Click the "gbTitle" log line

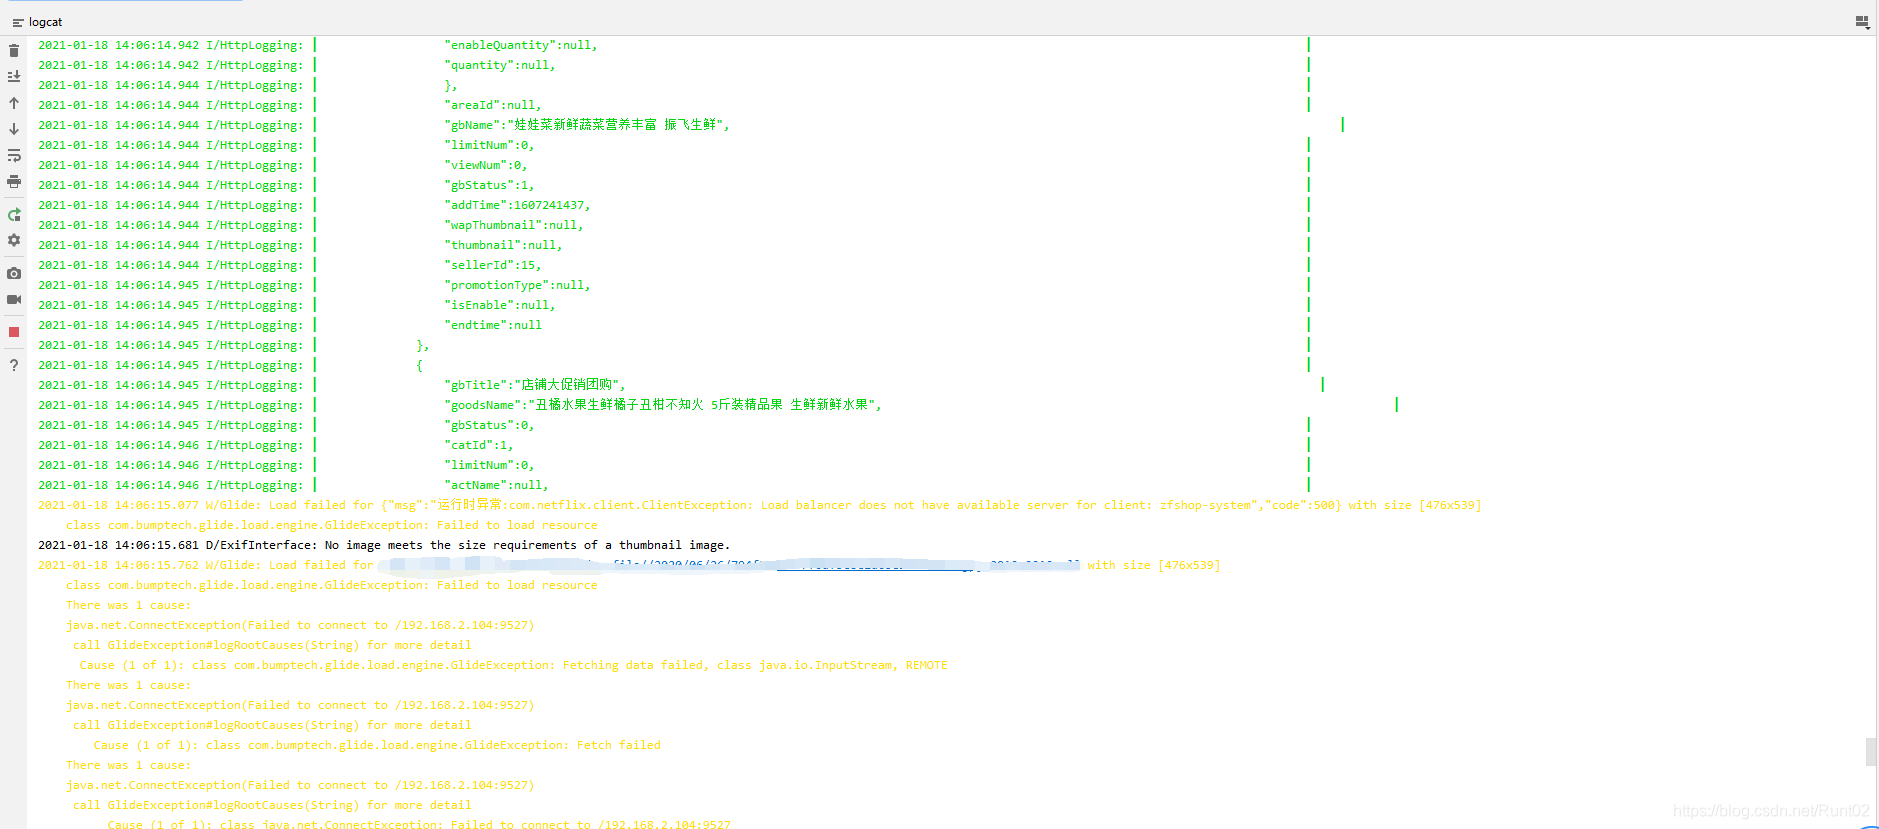(534, 385)
